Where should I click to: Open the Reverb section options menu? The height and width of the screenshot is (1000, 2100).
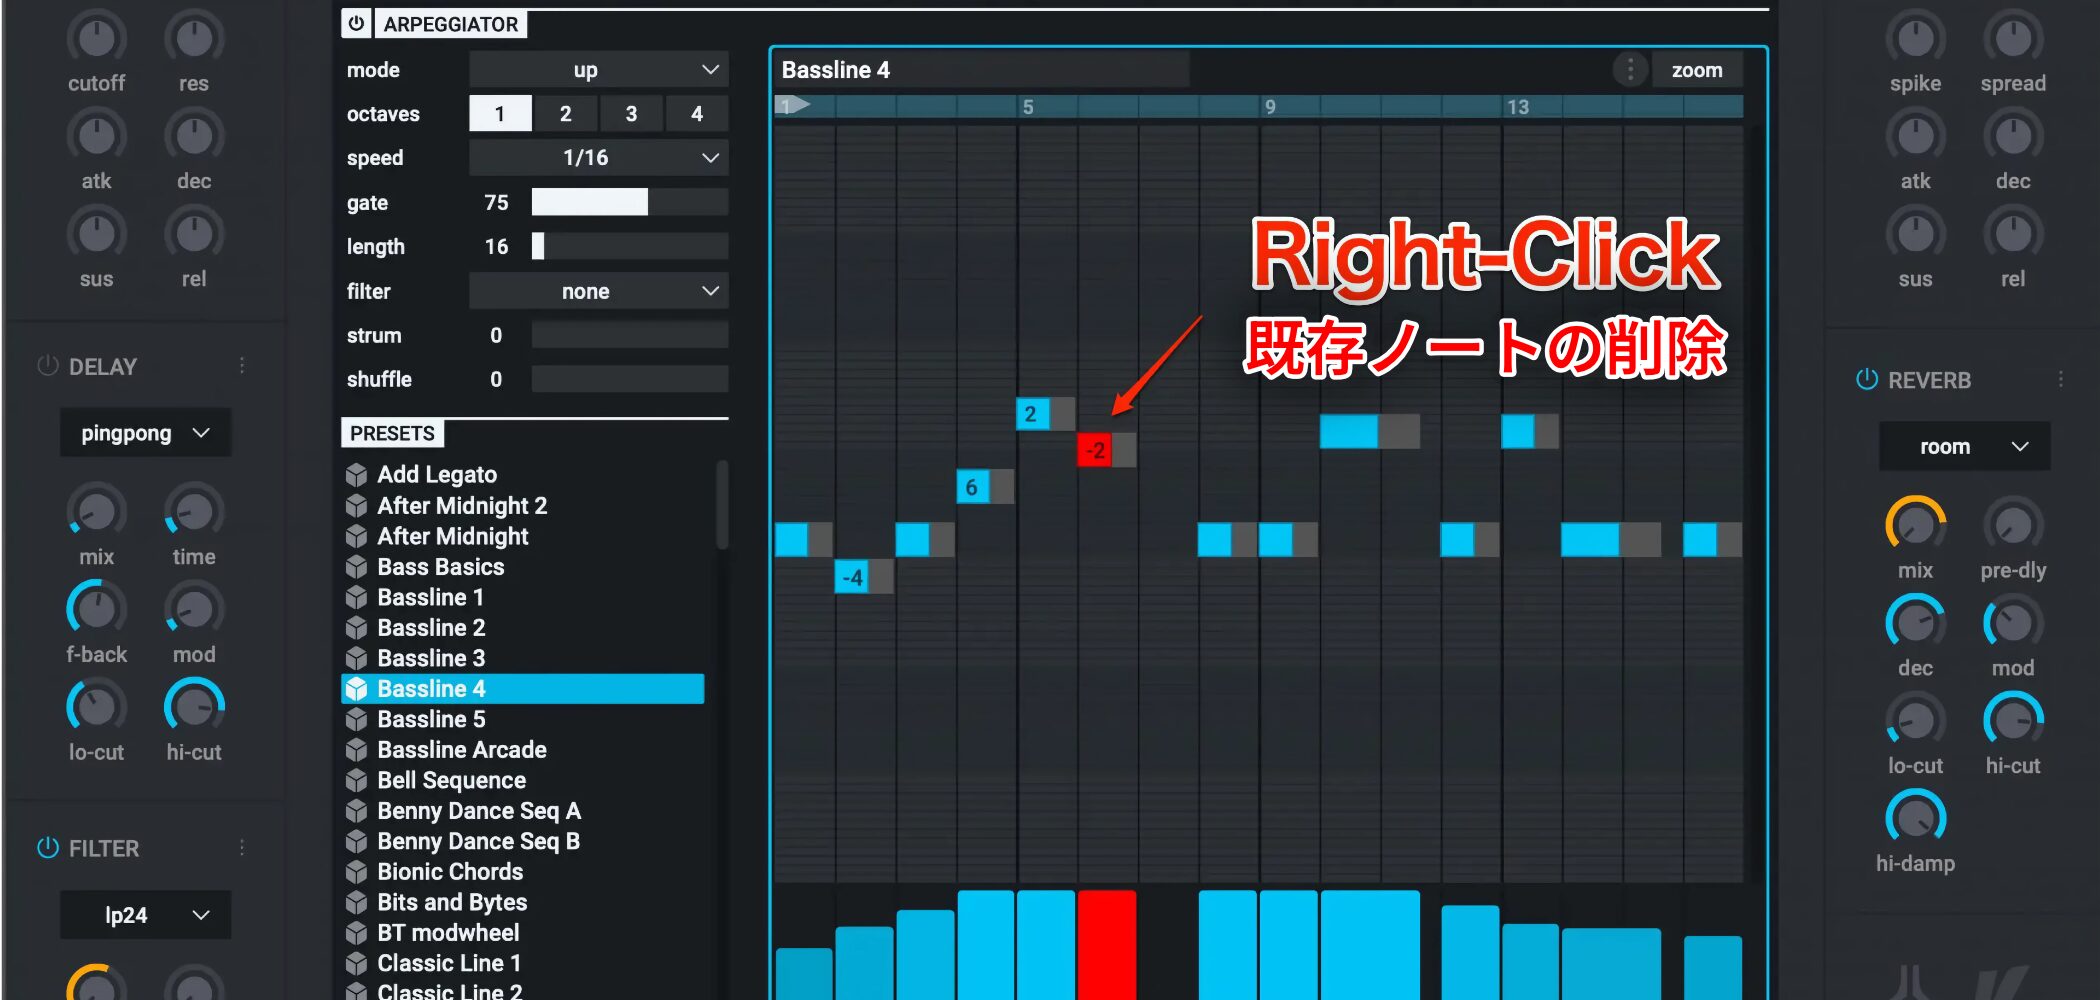pyautogui.click(x=2061, y=379)
